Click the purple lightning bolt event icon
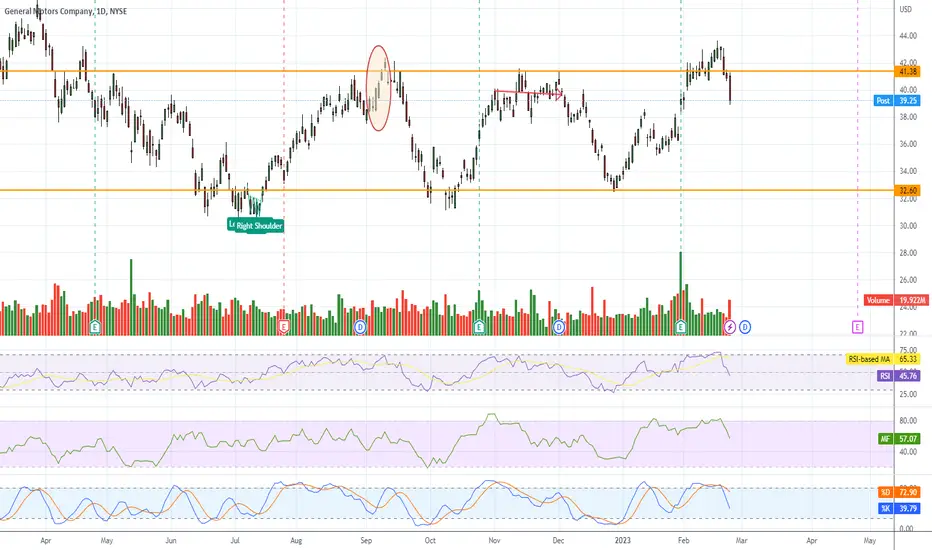 click(730, 326)
